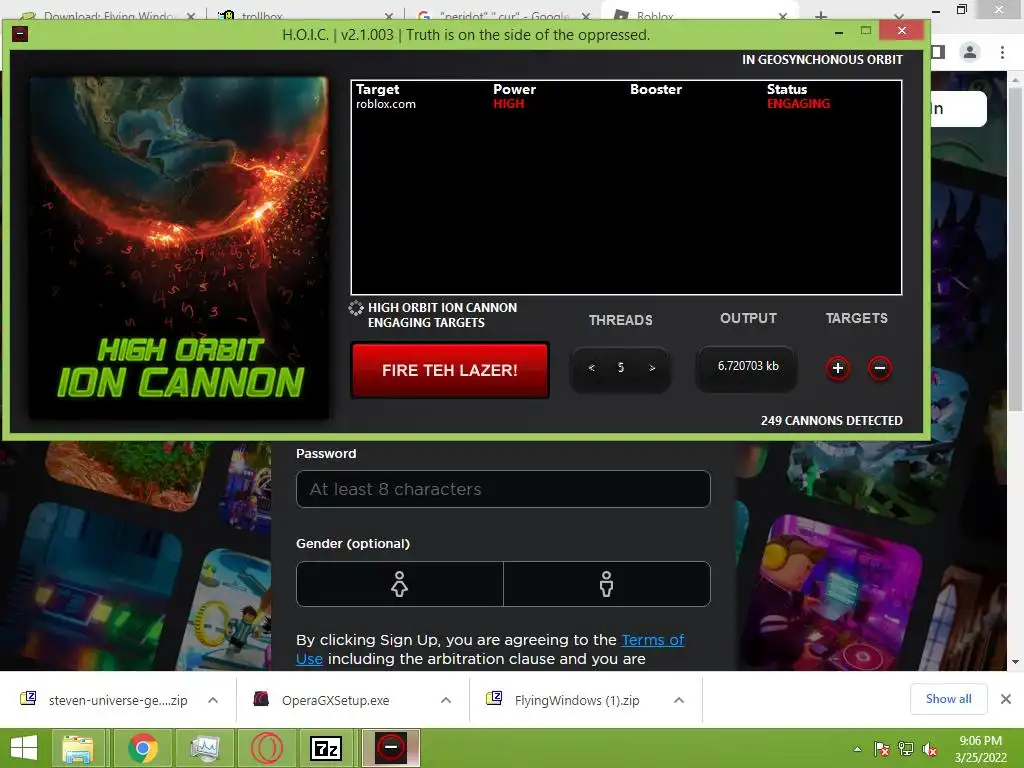Click the Chrome tab search chevron

(x=899, y=16)
